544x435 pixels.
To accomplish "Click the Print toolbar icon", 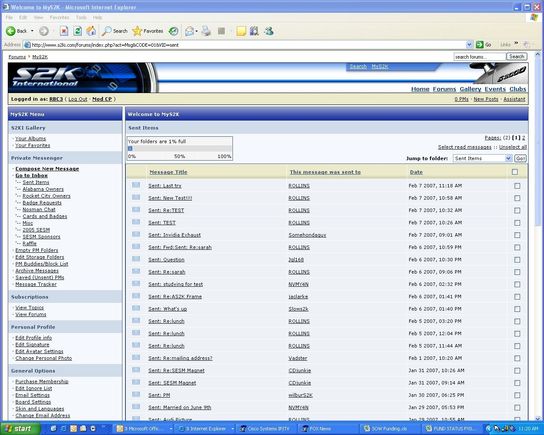I will point(206,31).
